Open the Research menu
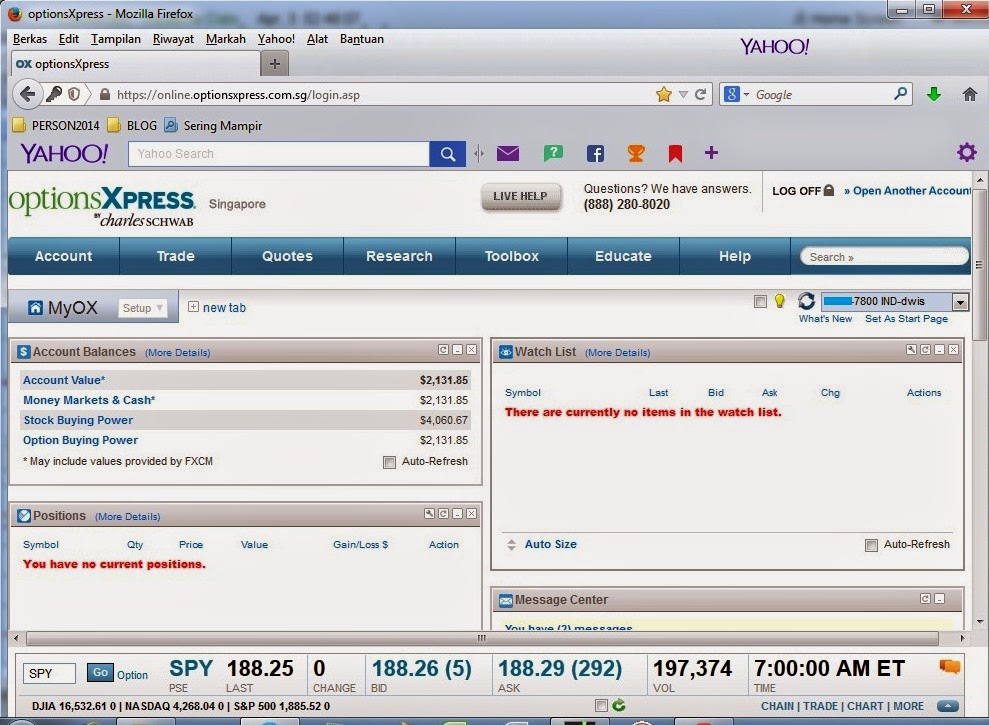Screen dimensions: 989x725 399,256
